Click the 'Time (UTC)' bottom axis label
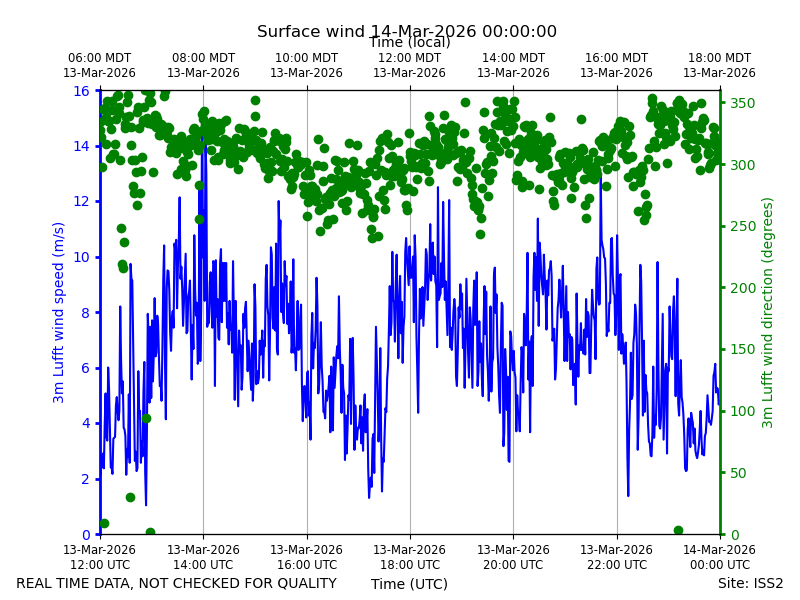The height and width of the screenshot is (600, 800). point(409,584)
